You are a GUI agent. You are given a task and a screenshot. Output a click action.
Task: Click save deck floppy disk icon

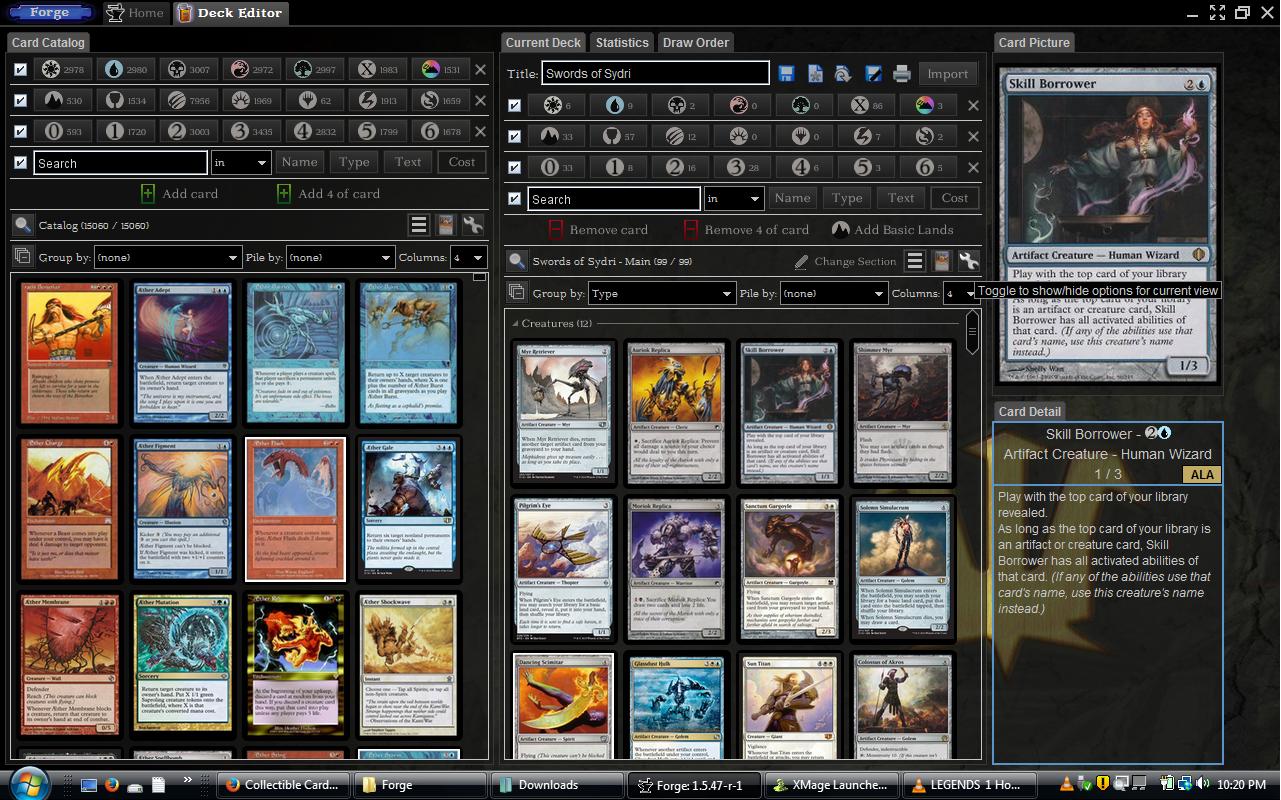click(x=786, y=73)
